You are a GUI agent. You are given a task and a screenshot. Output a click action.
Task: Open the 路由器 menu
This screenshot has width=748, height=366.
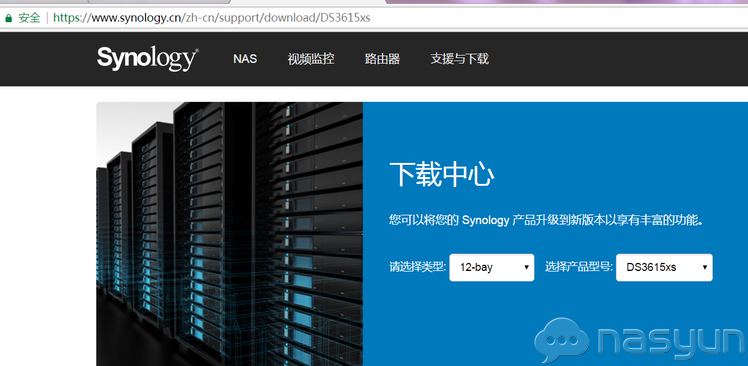382,59
